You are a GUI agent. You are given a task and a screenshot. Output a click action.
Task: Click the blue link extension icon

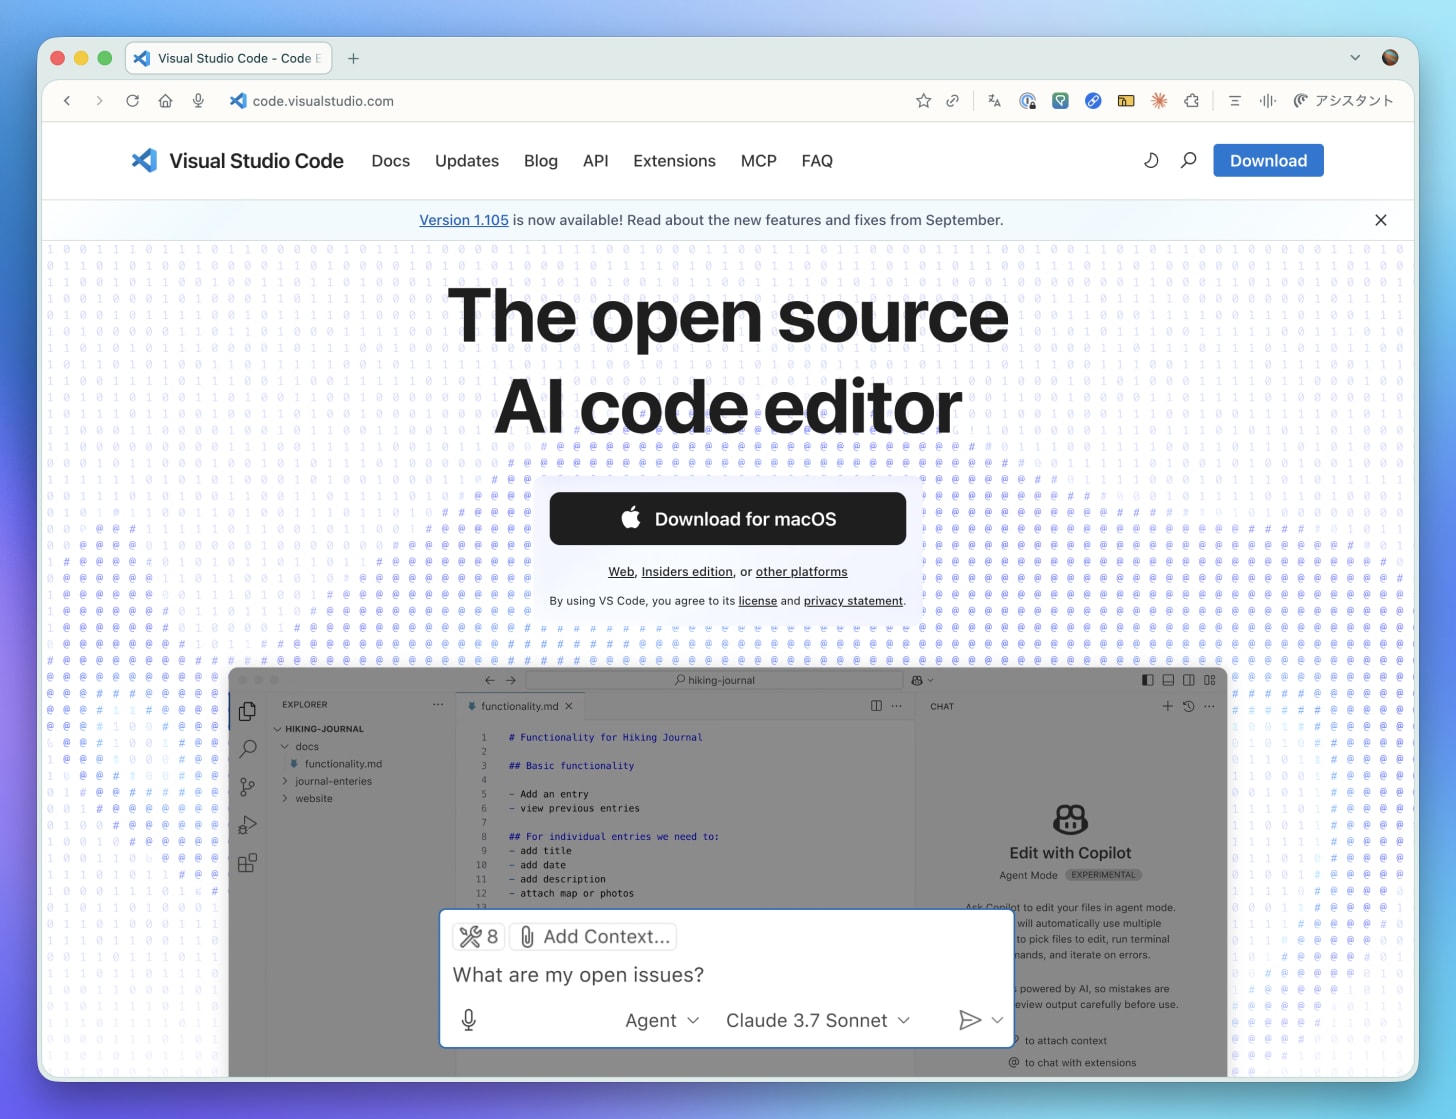pos(1093,101)
